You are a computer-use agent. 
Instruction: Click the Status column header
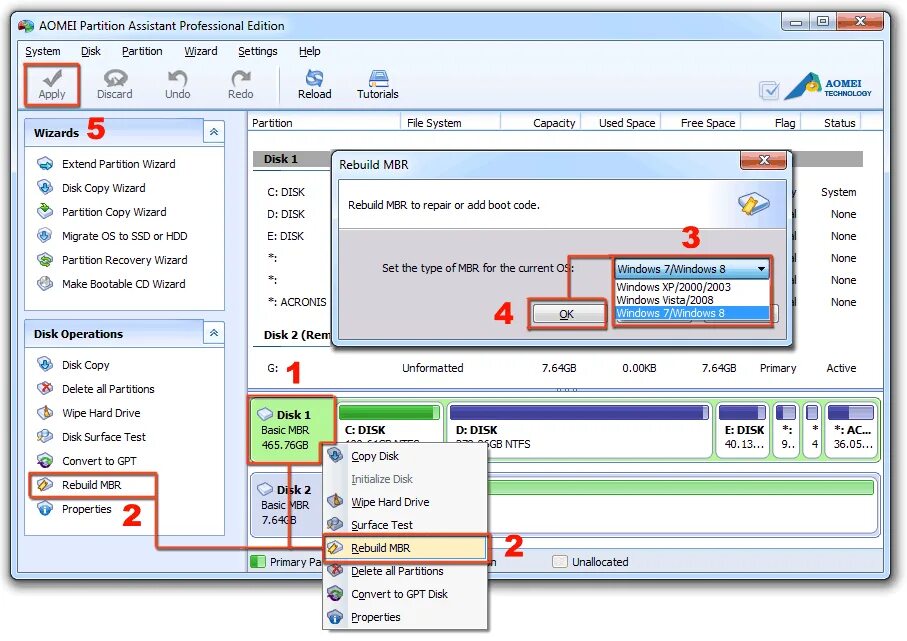(831, 123)
